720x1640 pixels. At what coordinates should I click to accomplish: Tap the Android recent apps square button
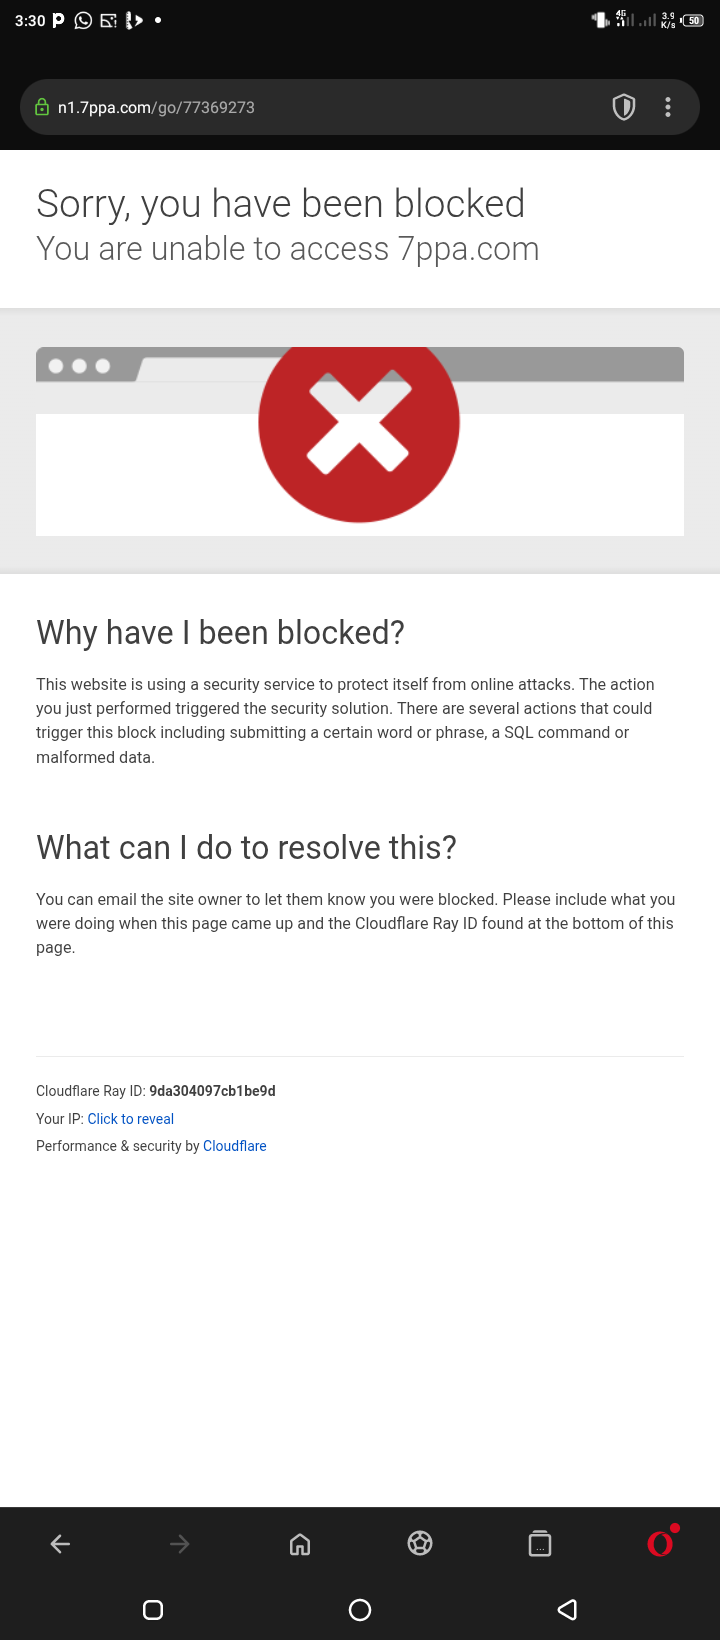[153, 1610]
